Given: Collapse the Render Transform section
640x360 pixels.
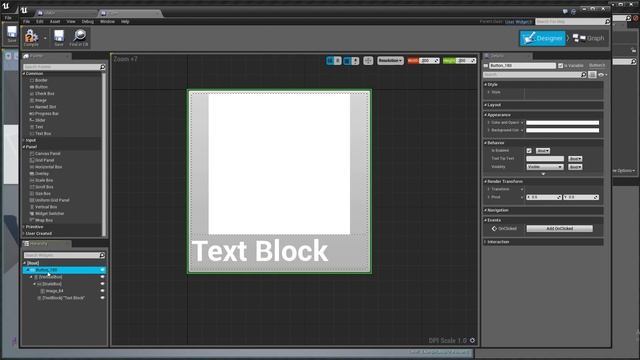Looking at the screenshot, I should (x=485, y=181).
